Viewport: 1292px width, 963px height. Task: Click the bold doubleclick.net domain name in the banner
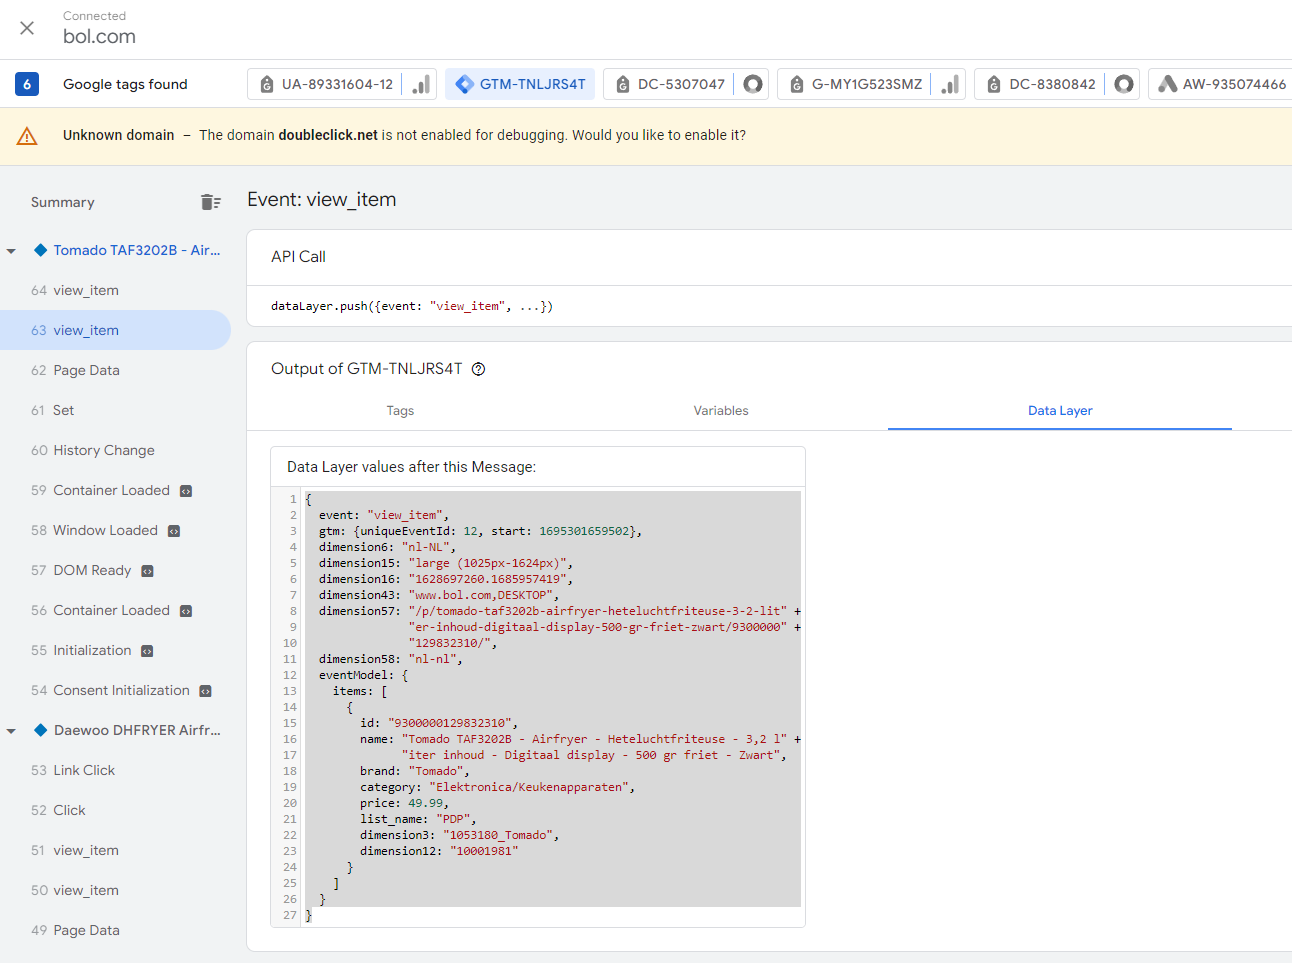pyautogui.click(x=328, y=135)
